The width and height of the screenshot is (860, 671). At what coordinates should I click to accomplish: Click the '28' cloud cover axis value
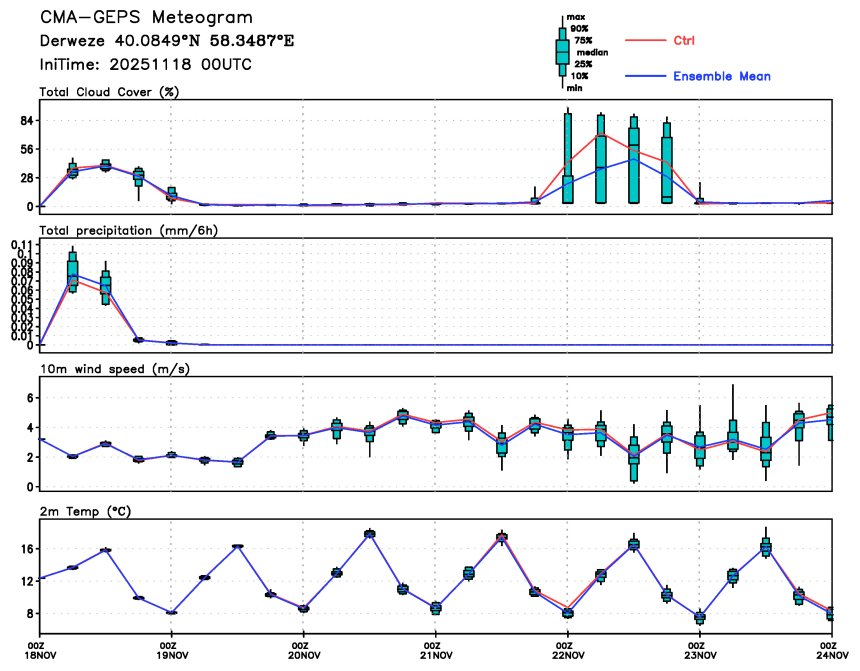26,178
